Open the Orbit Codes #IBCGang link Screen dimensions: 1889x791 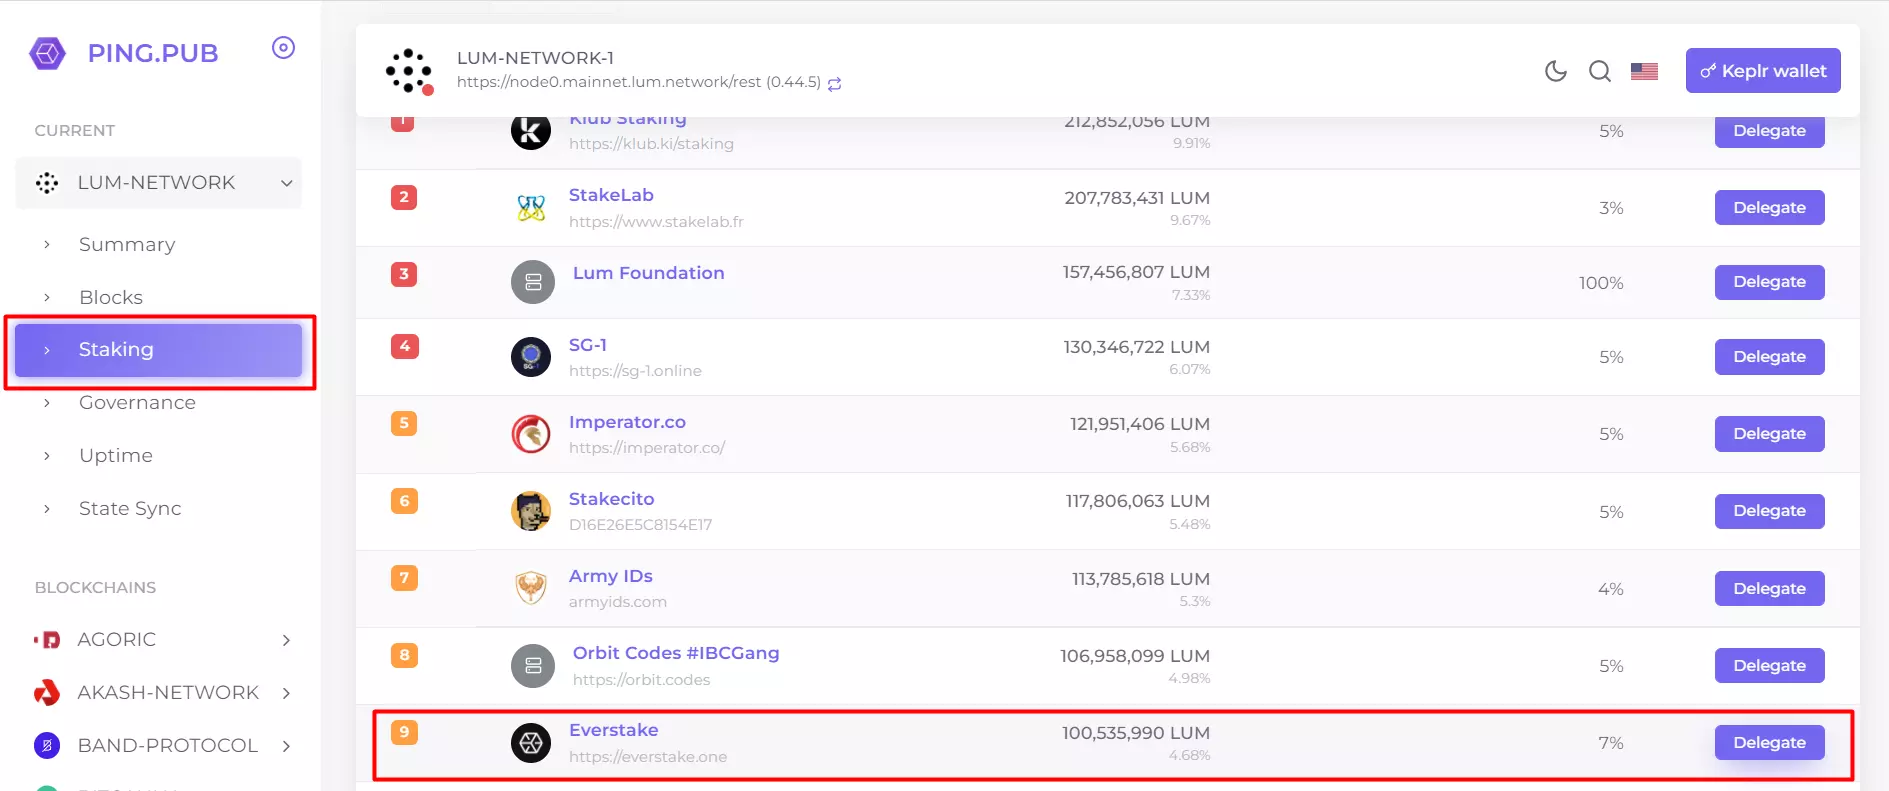pos(676,653)
